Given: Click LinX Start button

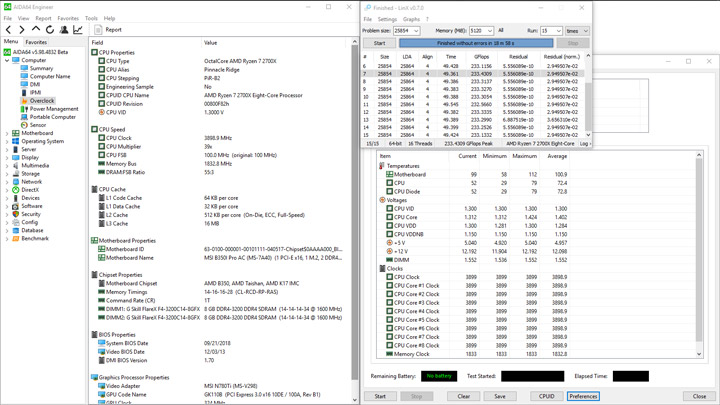Looking at the screenshot, I should (379, 43).
